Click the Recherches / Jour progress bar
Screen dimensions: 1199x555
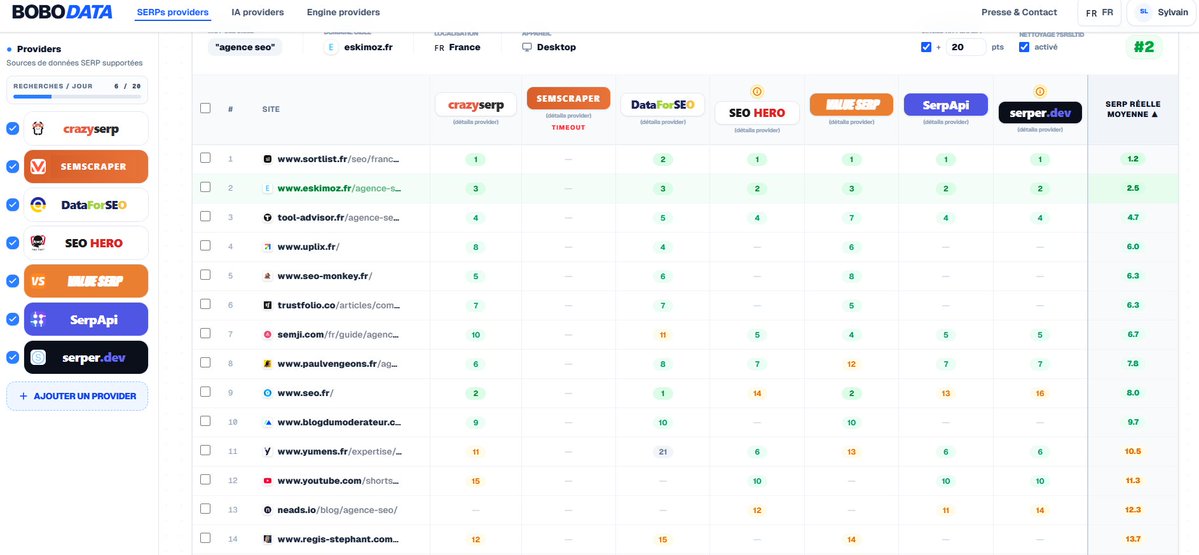point(77,97)
